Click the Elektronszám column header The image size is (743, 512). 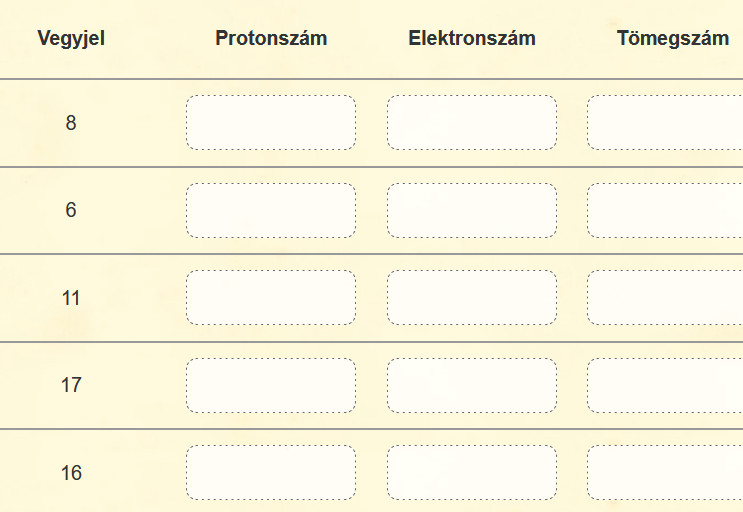click(472, 38)
